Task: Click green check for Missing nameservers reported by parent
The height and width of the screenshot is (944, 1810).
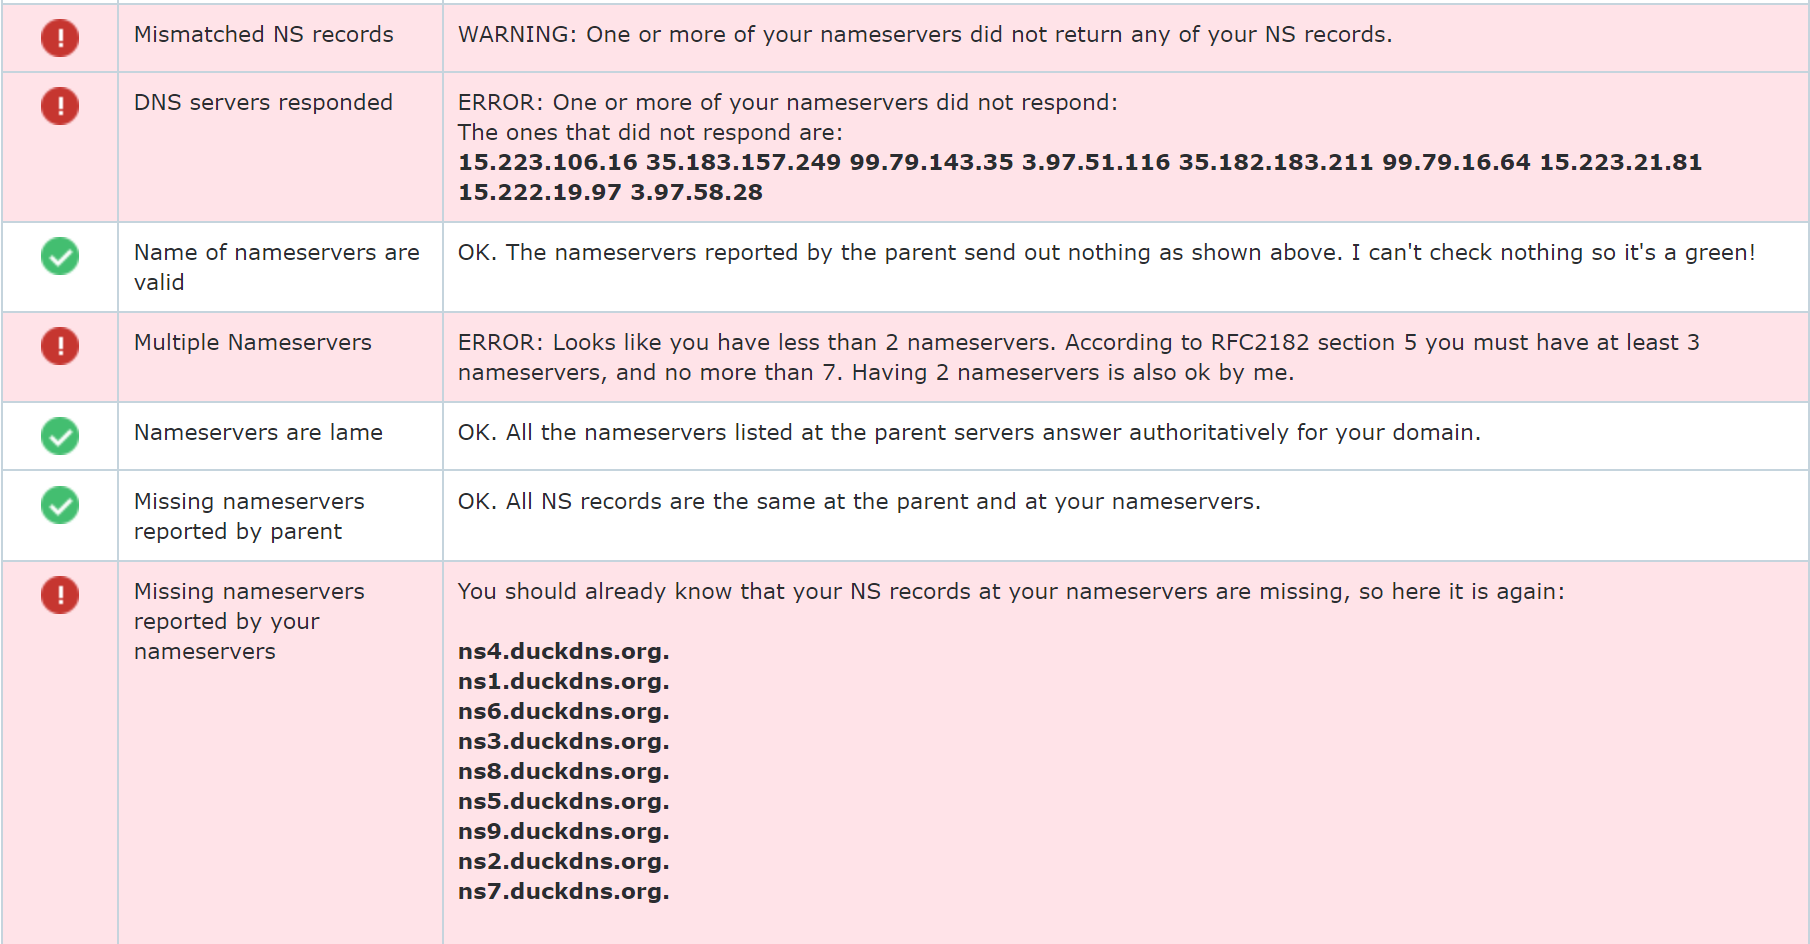Action: pos(60,505)
